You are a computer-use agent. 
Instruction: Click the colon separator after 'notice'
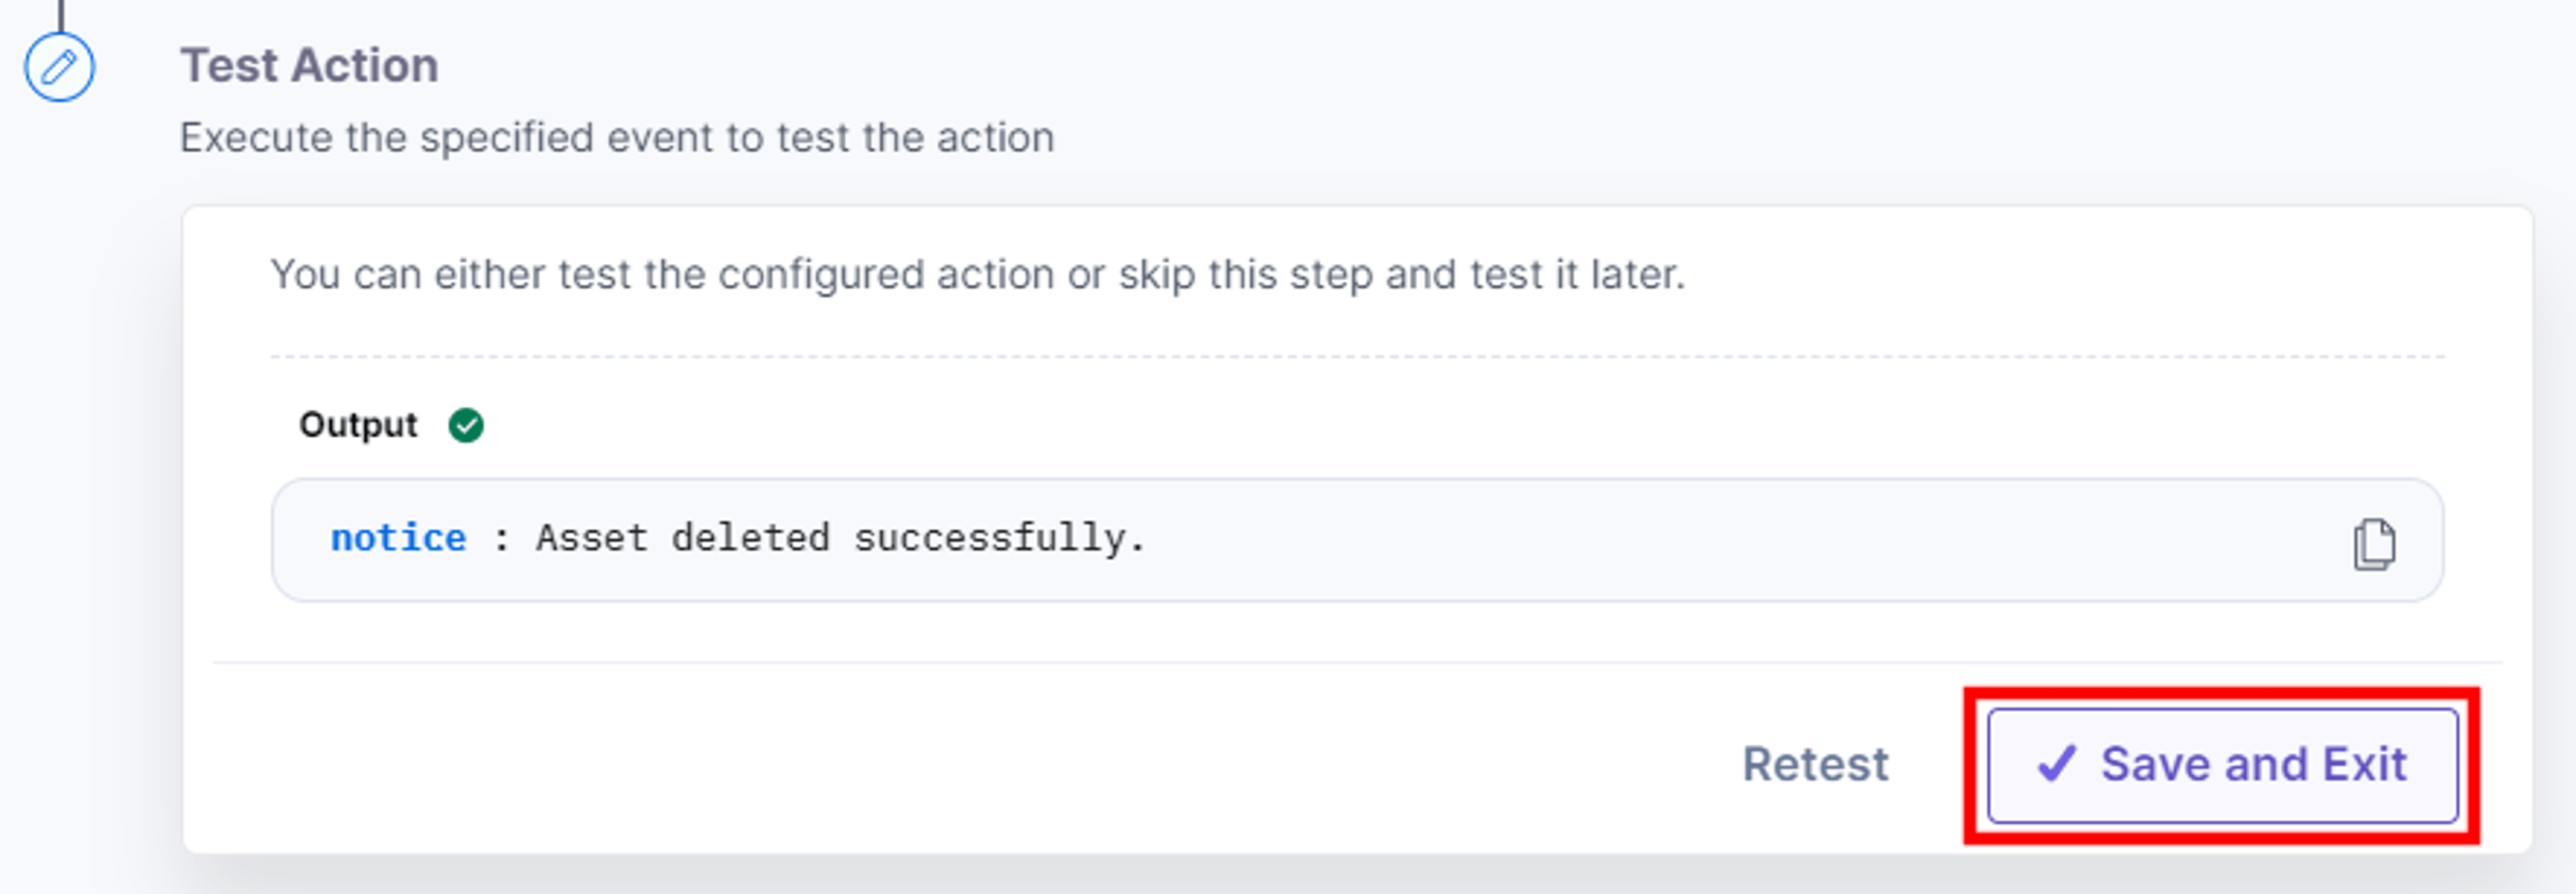tap(501, 540)
